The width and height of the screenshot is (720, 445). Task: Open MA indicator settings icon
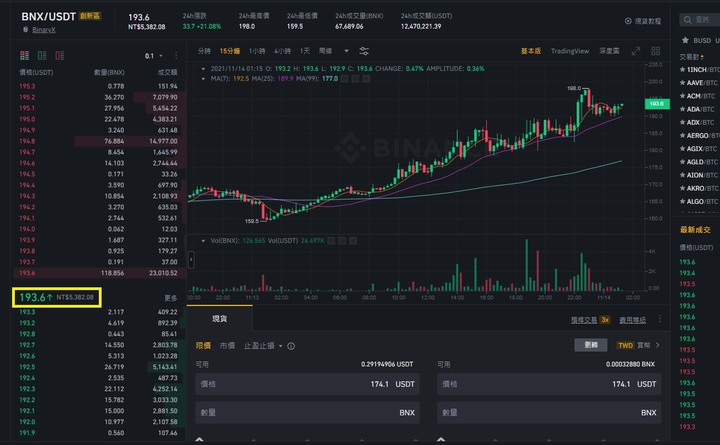pyautogui.click(x=356, y=79)
